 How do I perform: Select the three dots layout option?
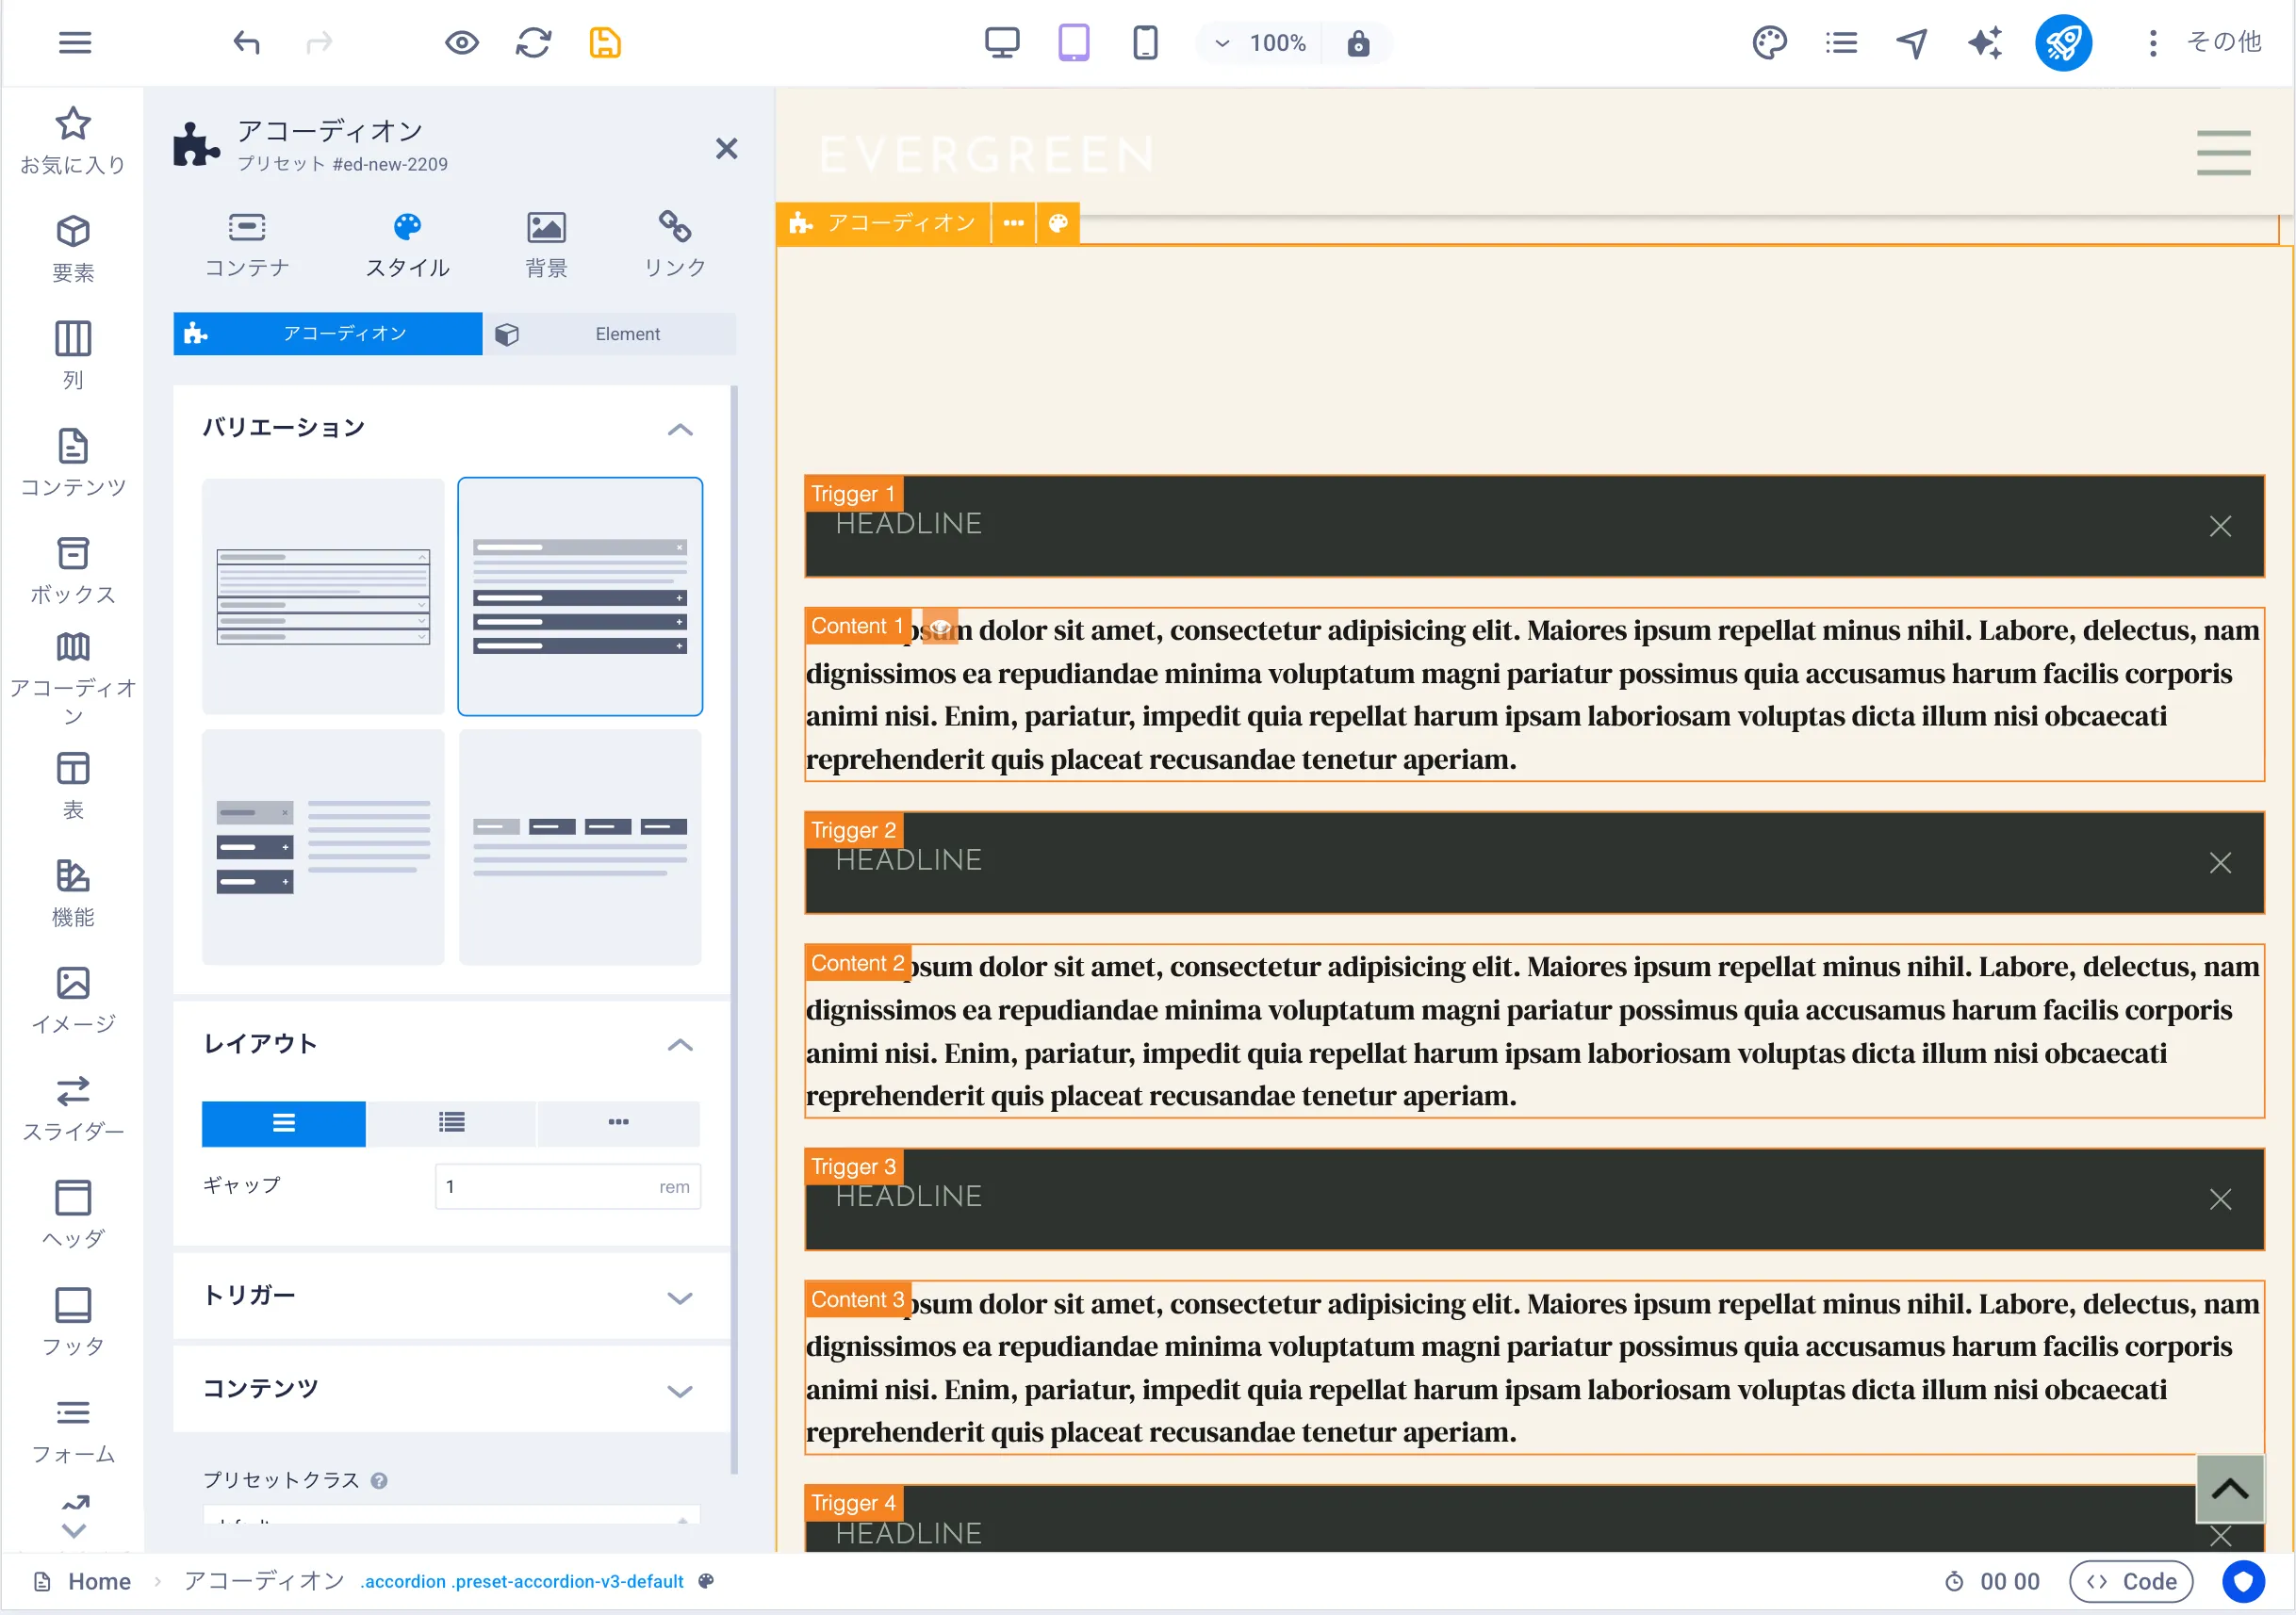619,1123
